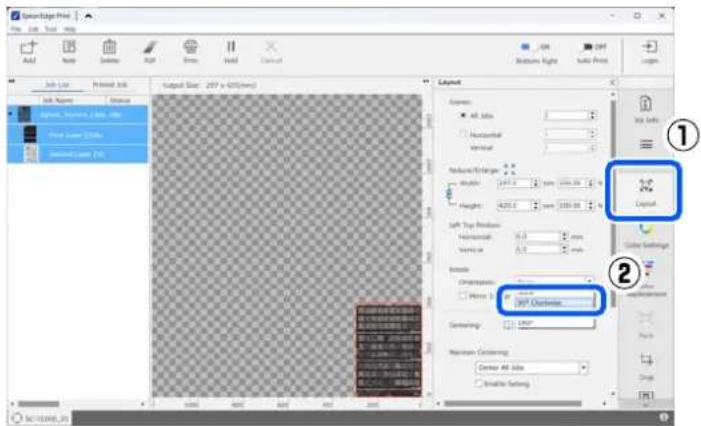Image resolution: width=701 pixels, height=426 pixels.
Task: Open the Crop sidebar icon
Action: [x=646, y=359]
